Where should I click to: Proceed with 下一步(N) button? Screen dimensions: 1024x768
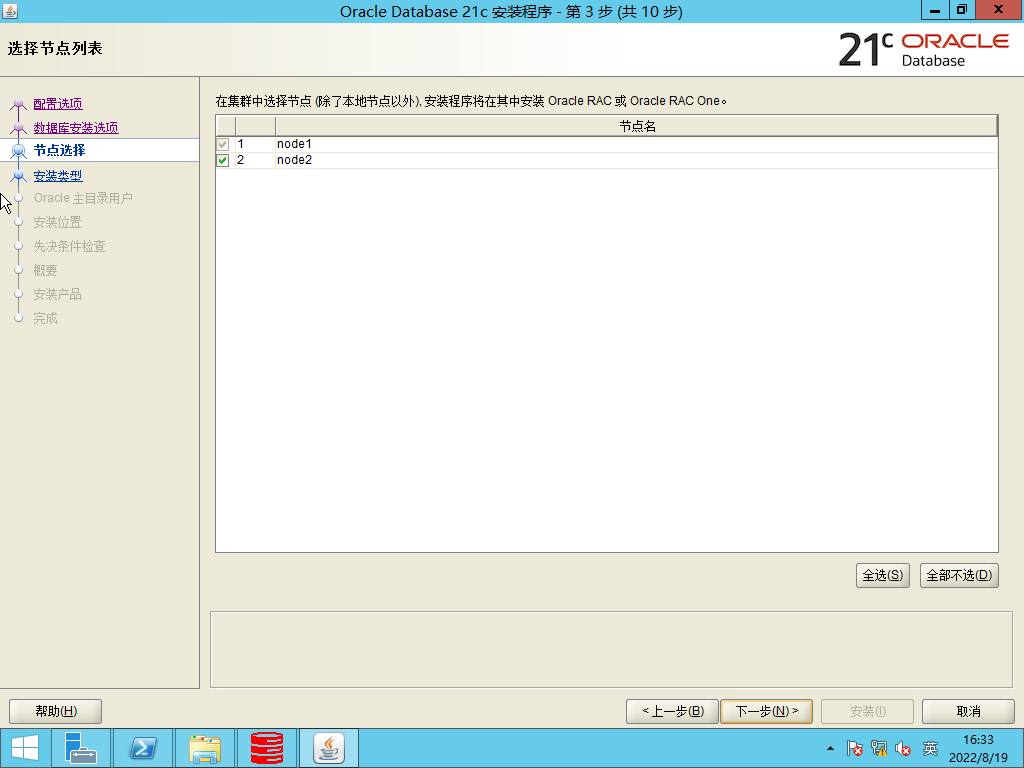pos(766,711)
